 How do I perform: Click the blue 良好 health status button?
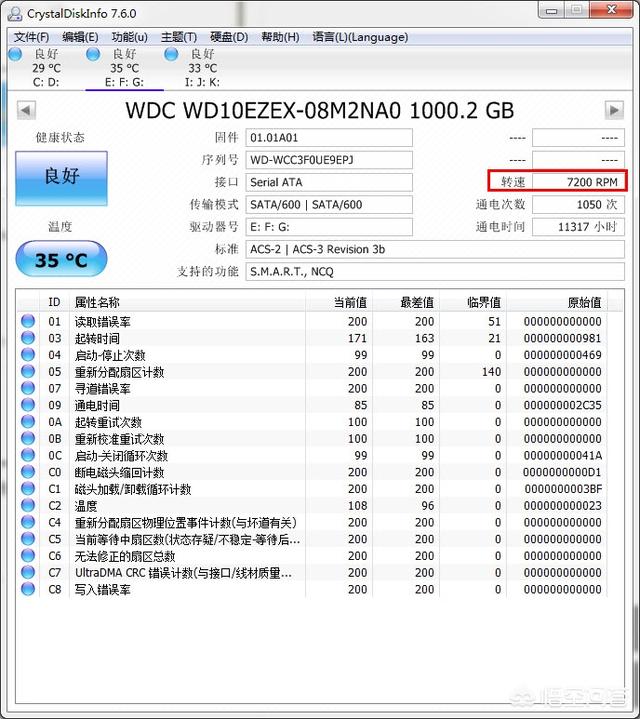[x=61, y=178]
